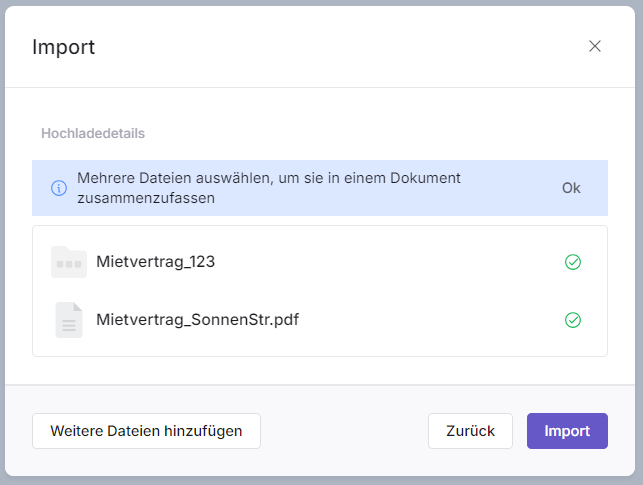Image resolution: width=643 pixels, height=485 pixels.
Task: Select the Mietvertrag_123 folder name
Action: pyautogui.click(x=156, y=262)
